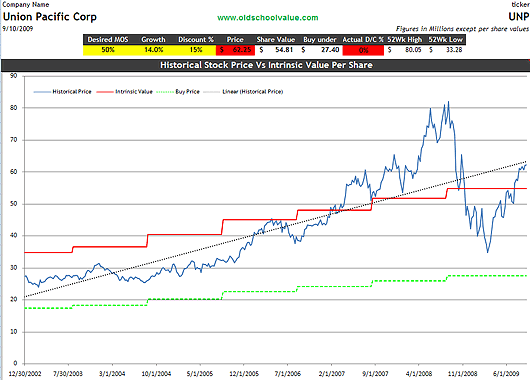Select the Historical Price legend entry
This screenshot has width=530, height=380.
[x=63, y=92]
